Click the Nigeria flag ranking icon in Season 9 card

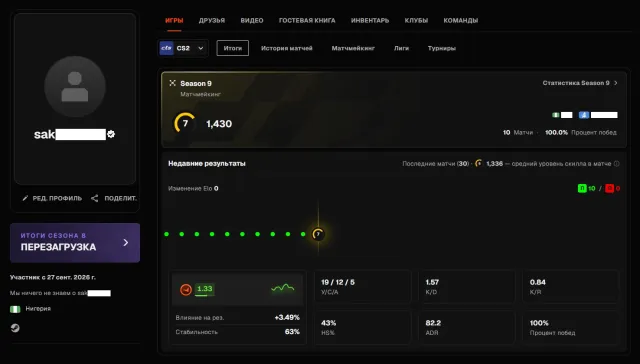(556, 115)
